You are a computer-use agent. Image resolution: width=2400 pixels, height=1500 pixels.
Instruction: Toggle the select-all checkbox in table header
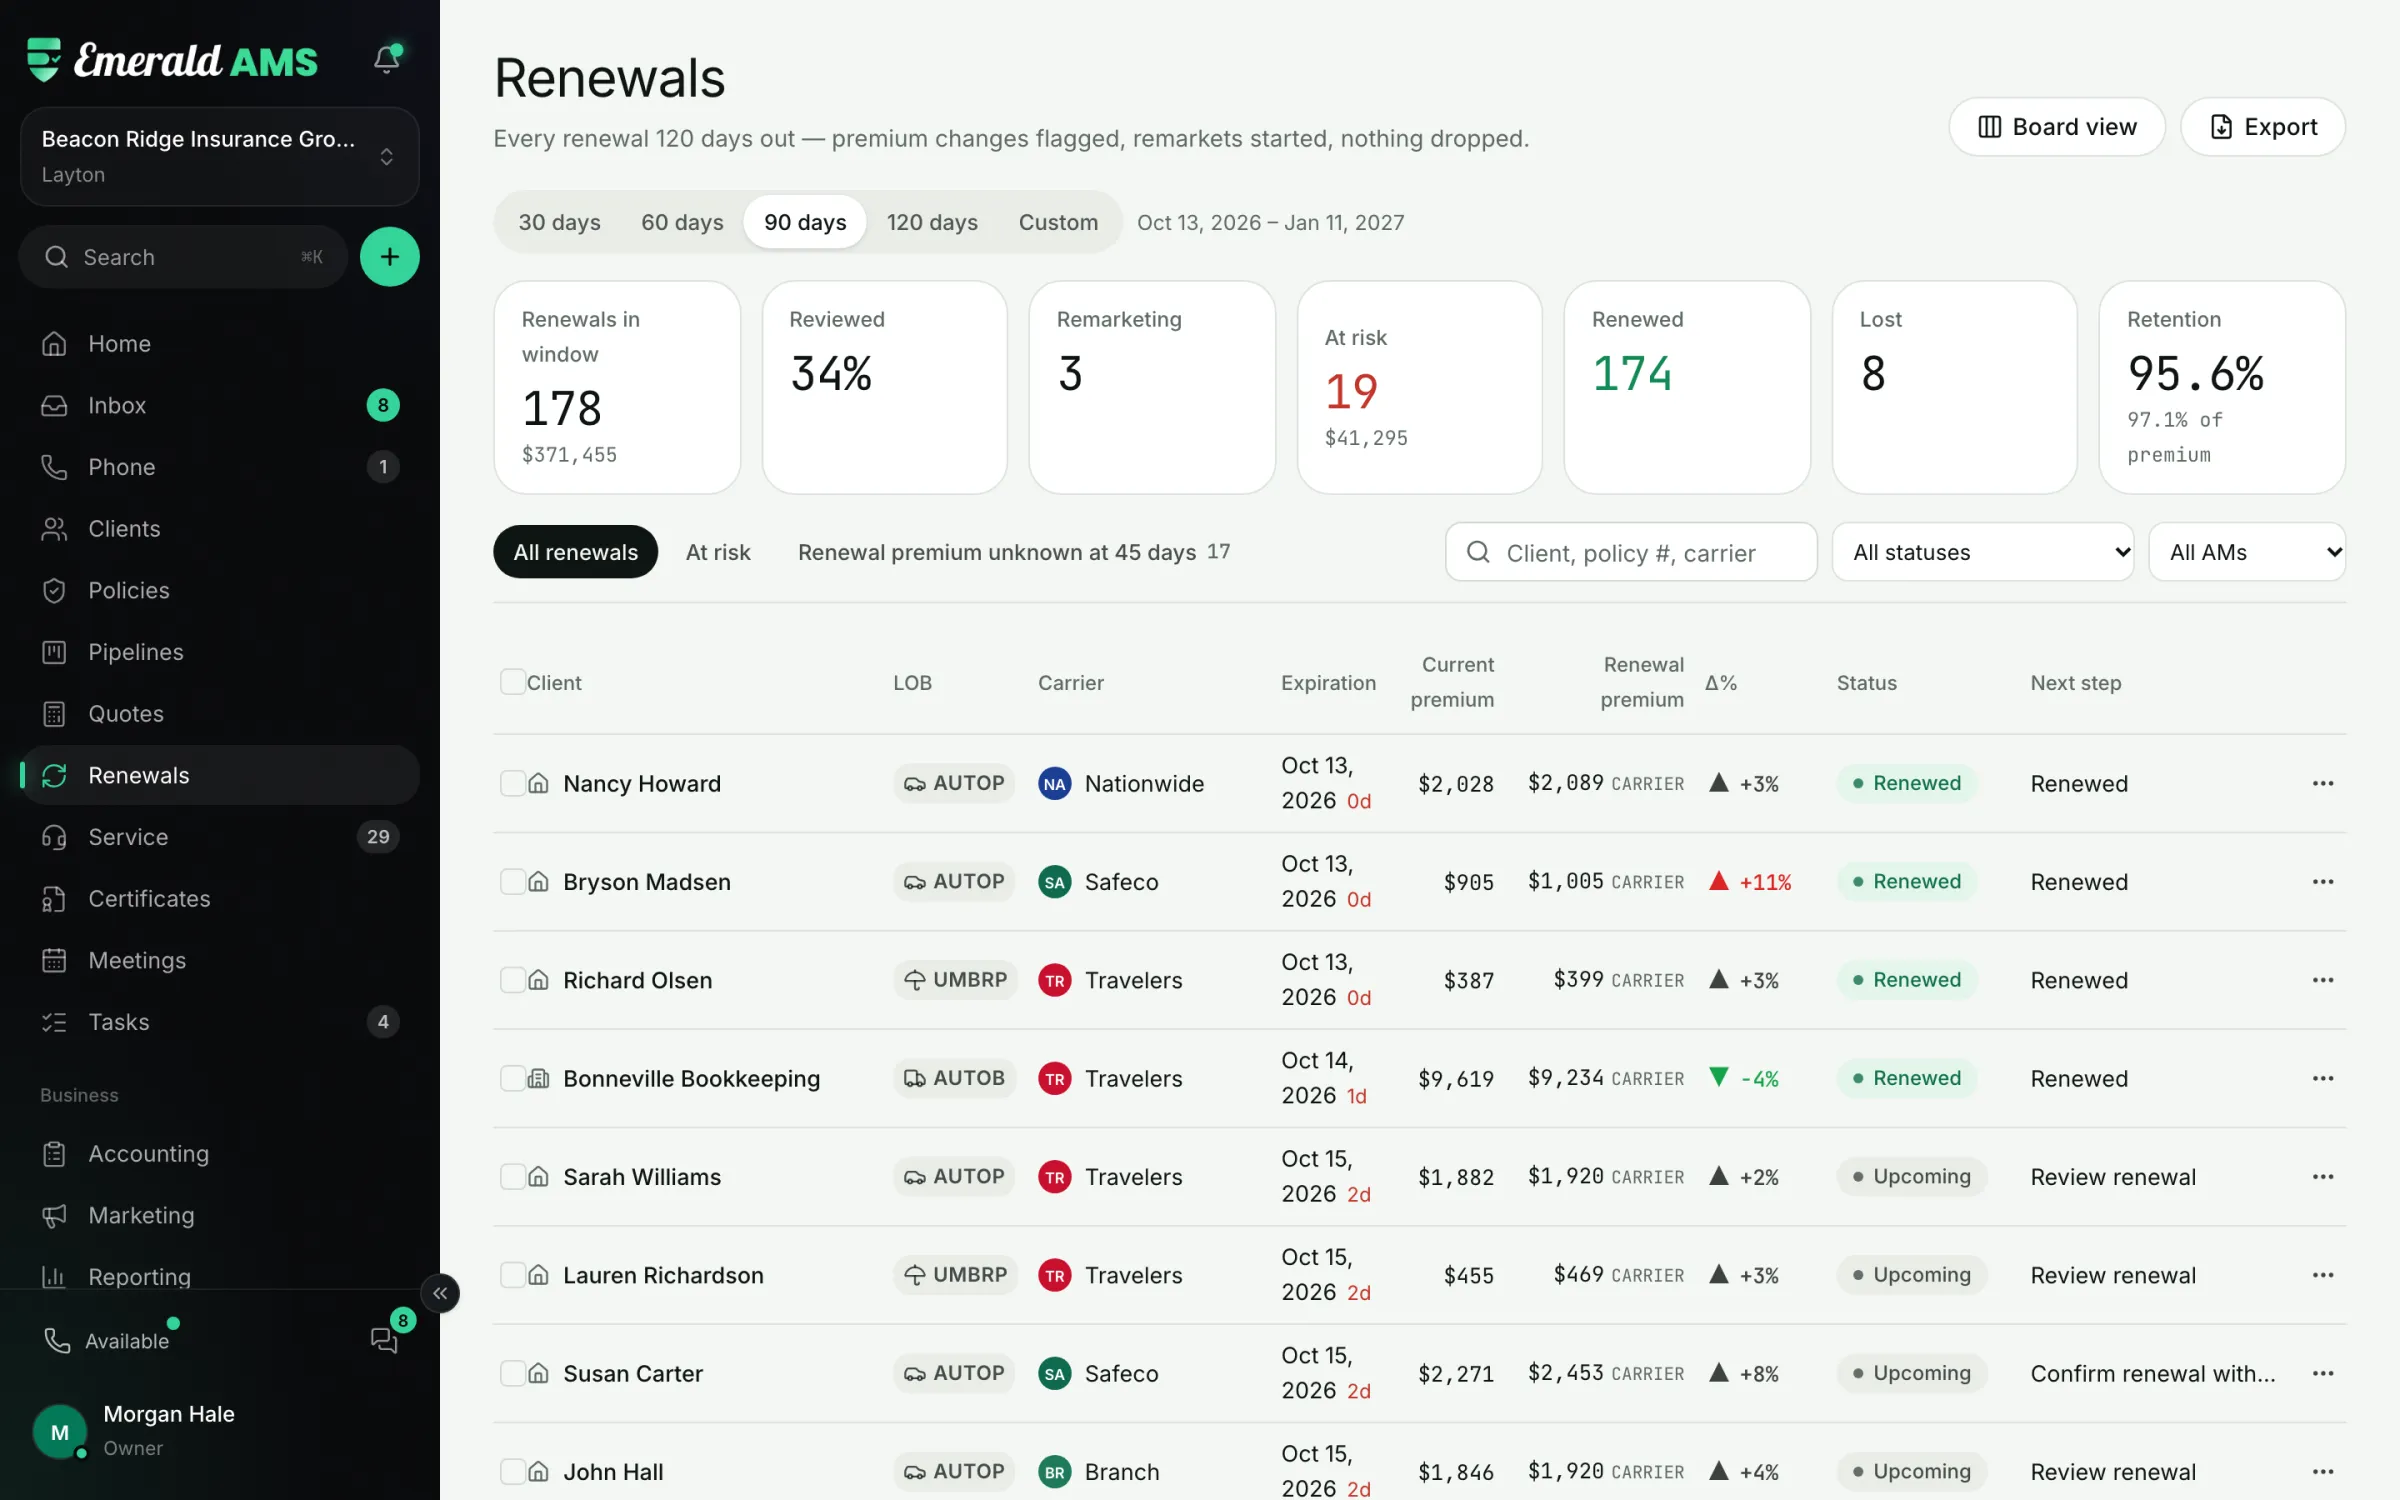click(512, 682)
